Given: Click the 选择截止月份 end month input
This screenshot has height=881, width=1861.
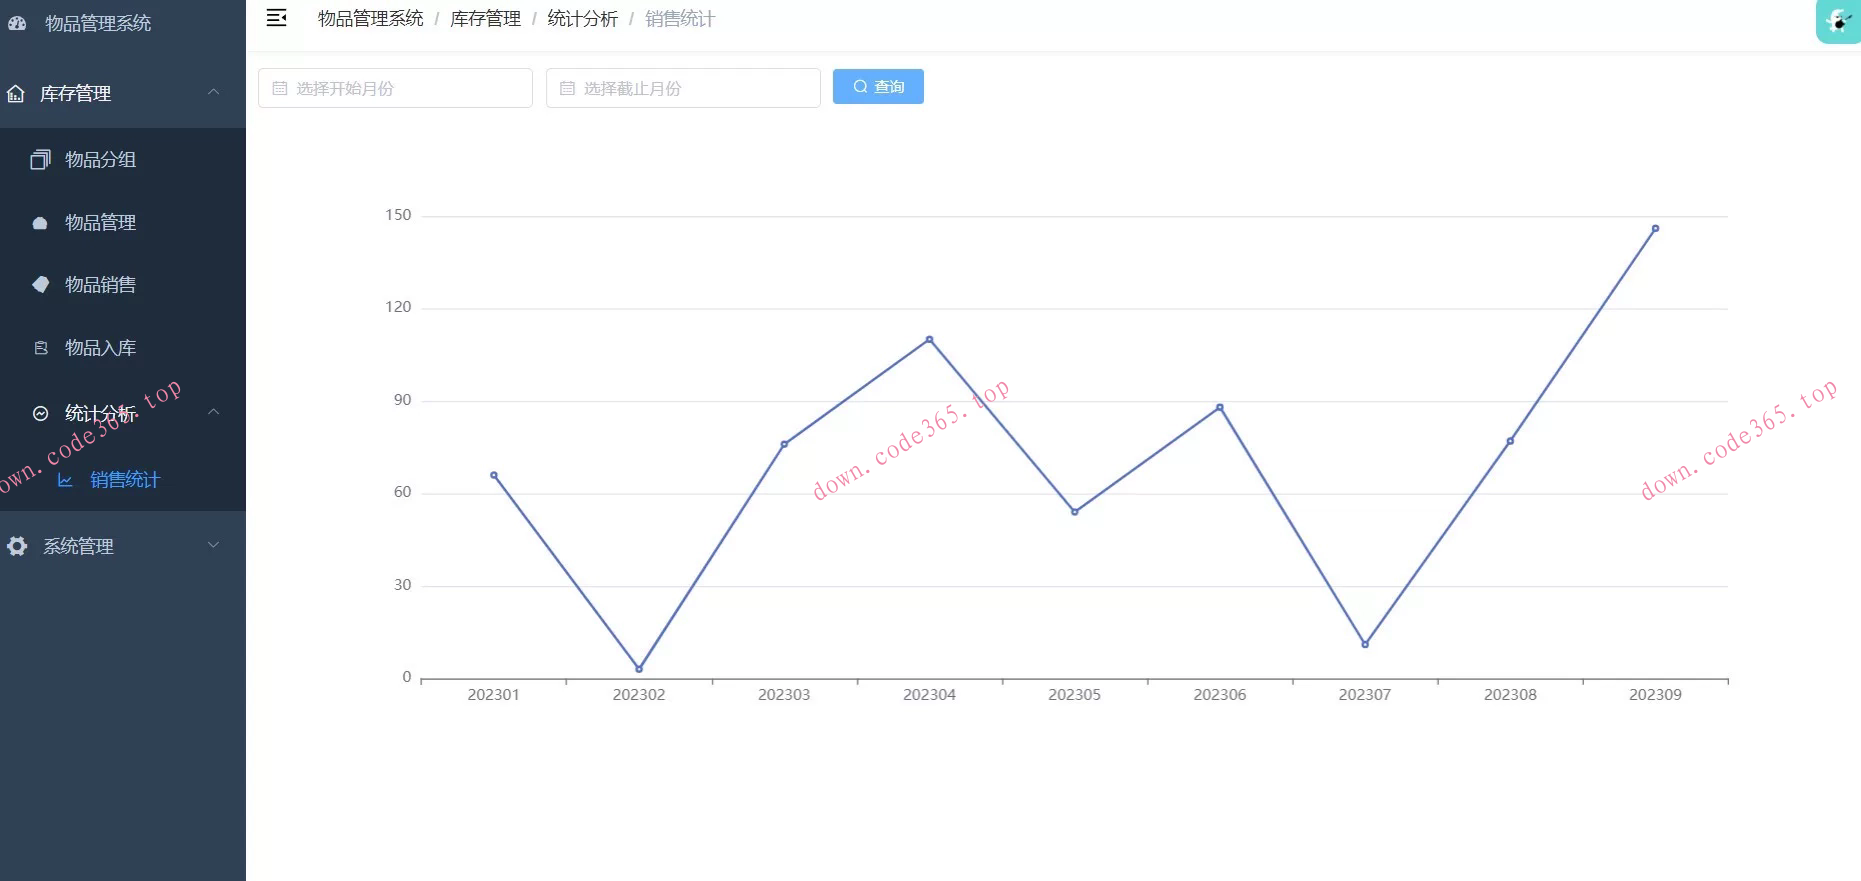Looking at the screenshot, I should (x=683, y=88).
